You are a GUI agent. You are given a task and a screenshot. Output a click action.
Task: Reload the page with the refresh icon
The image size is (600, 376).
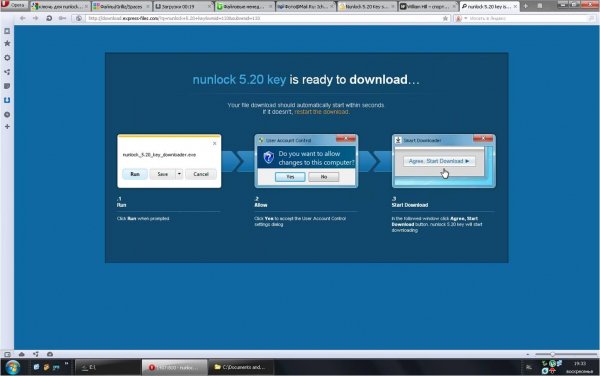[x=49, y=18]
